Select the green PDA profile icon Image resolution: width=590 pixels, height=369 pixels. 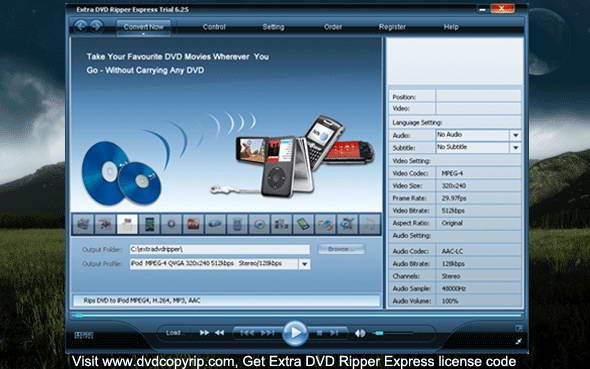tap(303, 224)
